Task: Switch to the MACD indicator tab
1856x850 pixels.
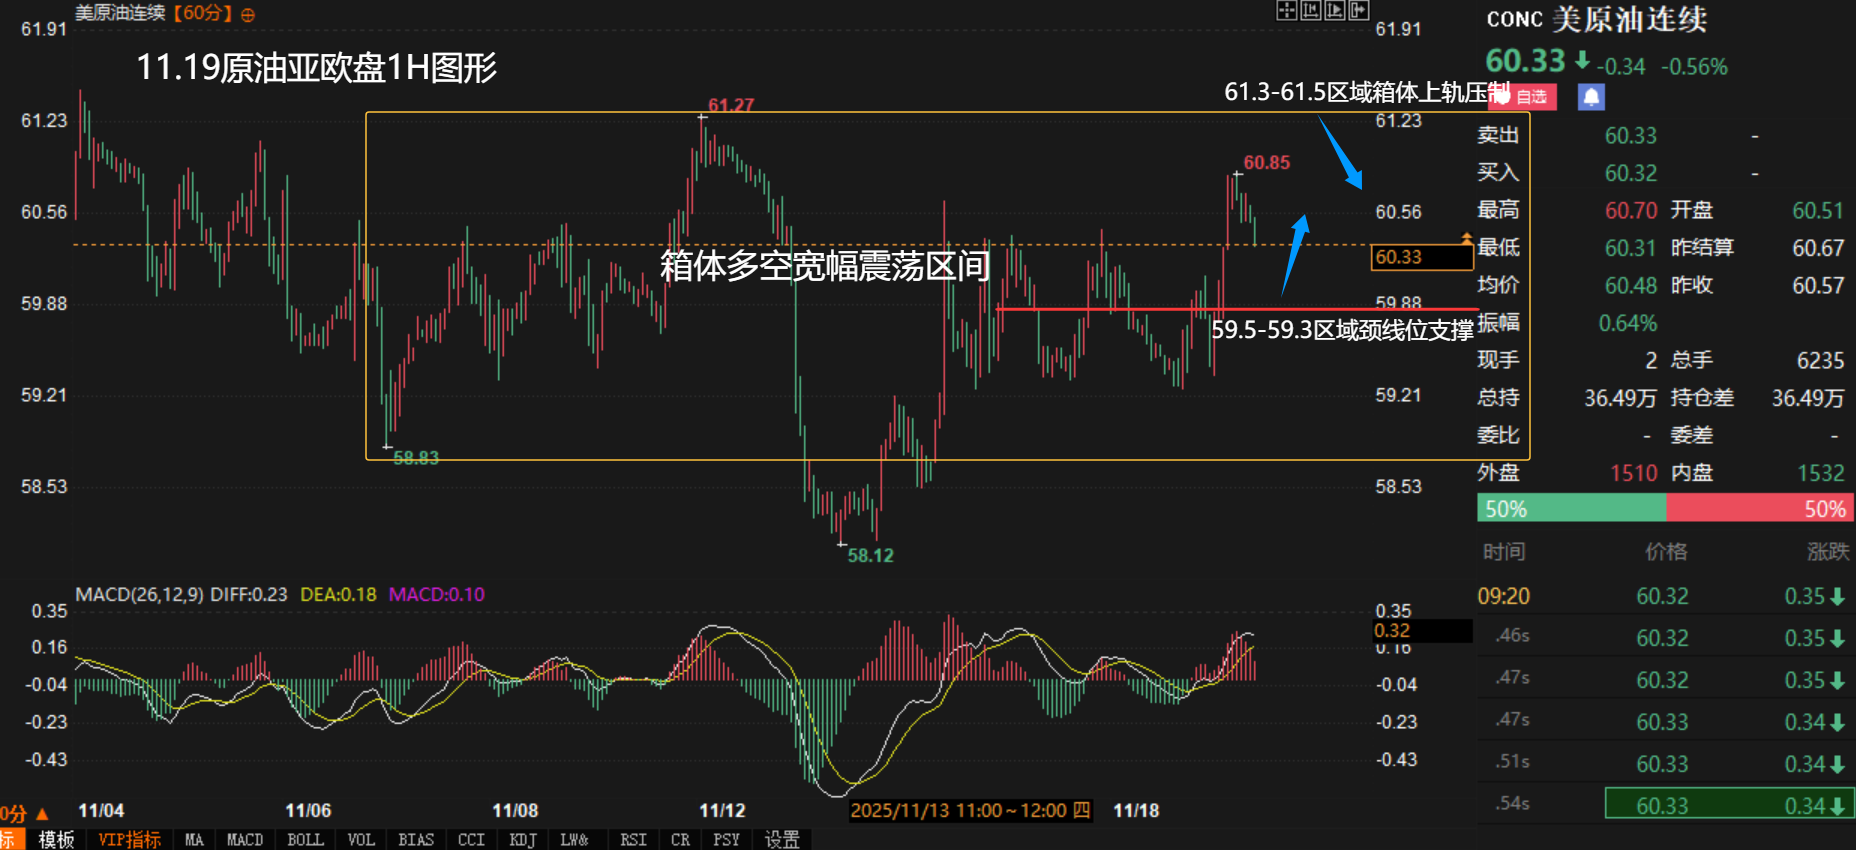Action: pyautogui.click(x=245, y=840)
